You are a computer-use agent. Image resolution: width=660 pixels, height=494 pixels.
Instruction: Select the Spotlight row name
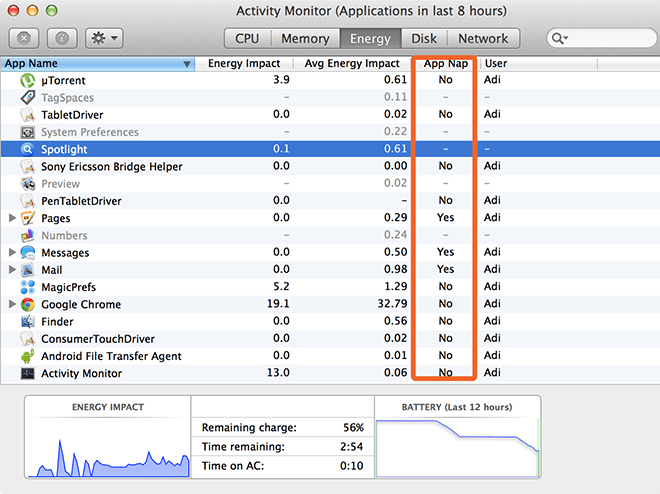tap(64, 149)
